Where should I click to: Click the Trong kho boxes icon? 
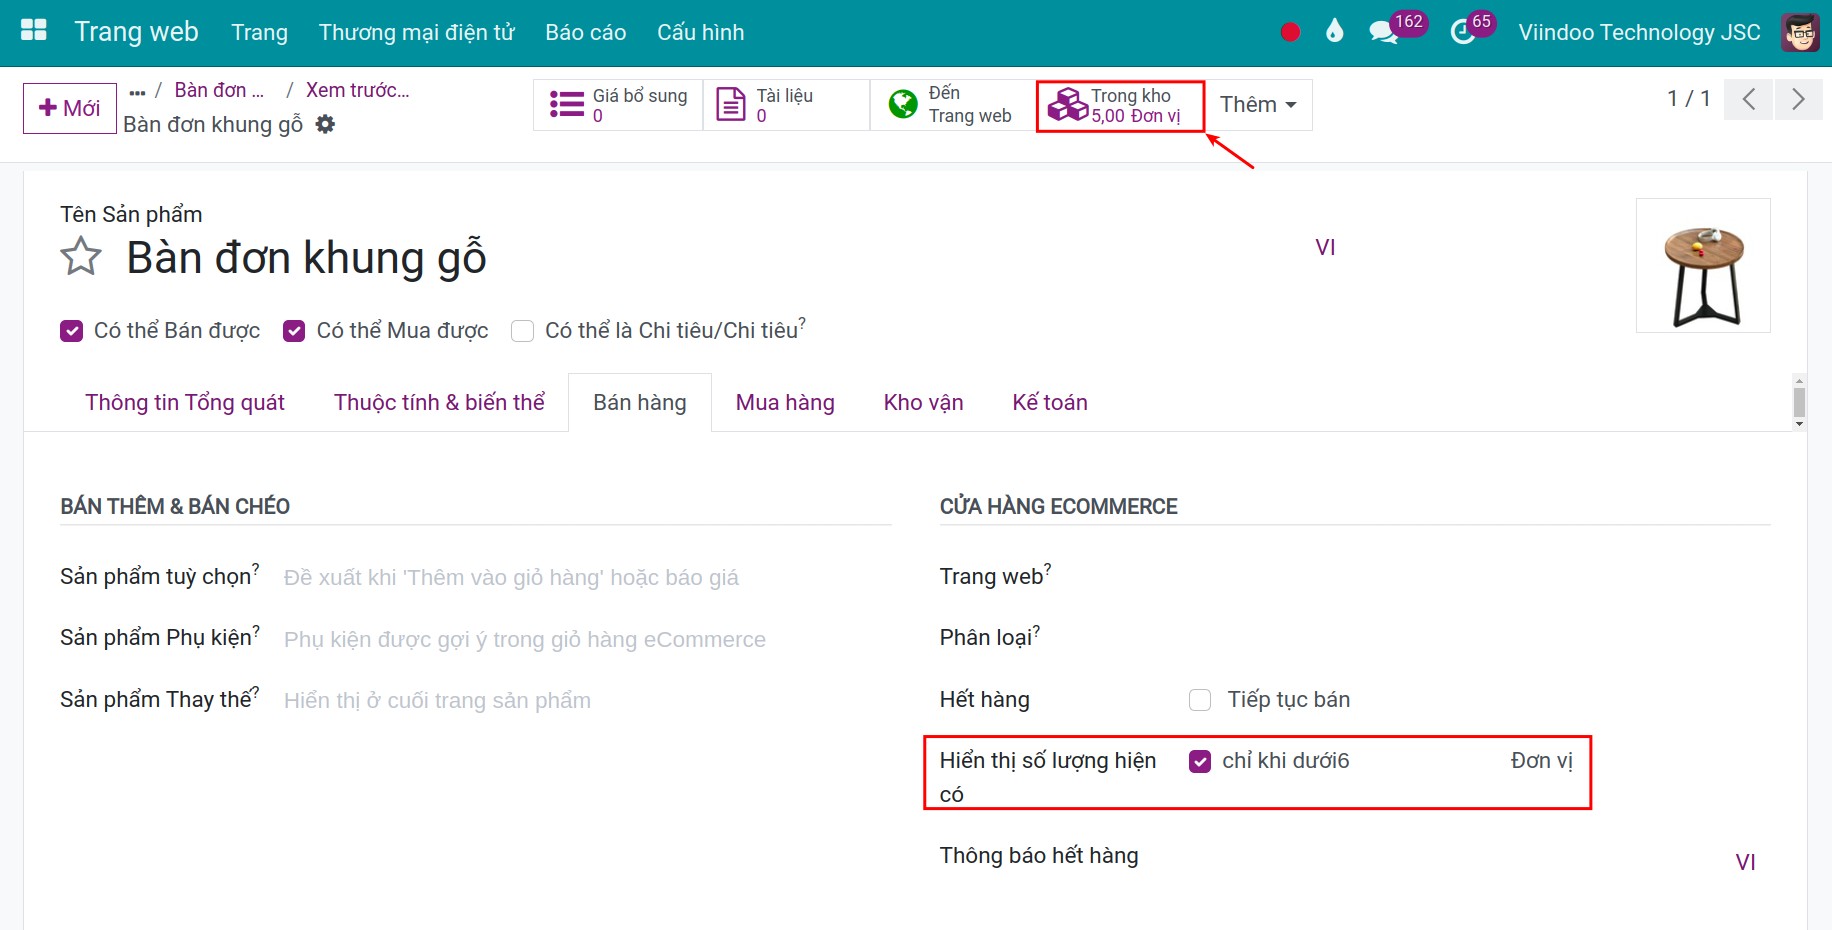1068,104
